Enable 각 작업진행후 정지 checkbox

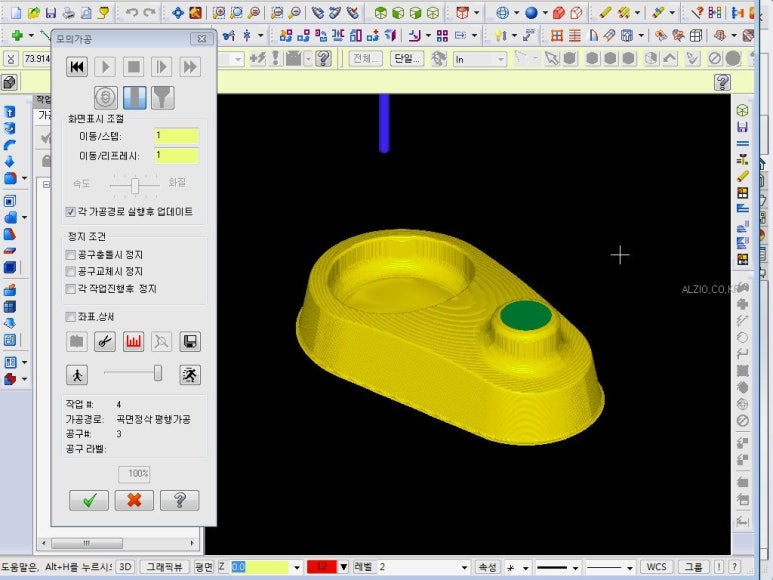[70, 289]
